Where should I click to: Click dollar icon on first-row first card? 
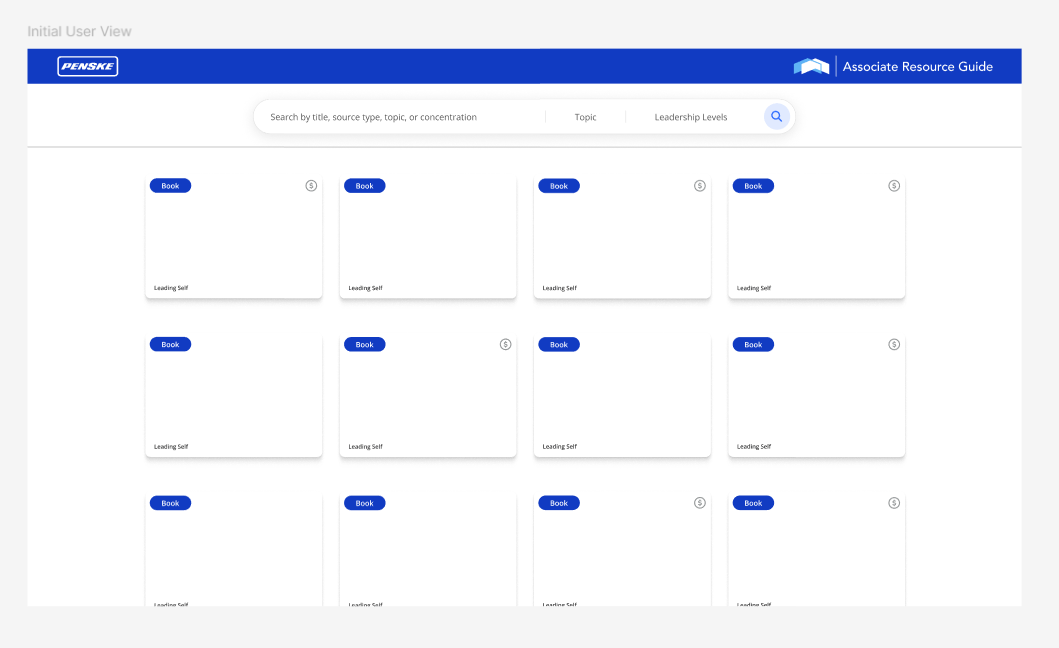[x=311, y=186]
